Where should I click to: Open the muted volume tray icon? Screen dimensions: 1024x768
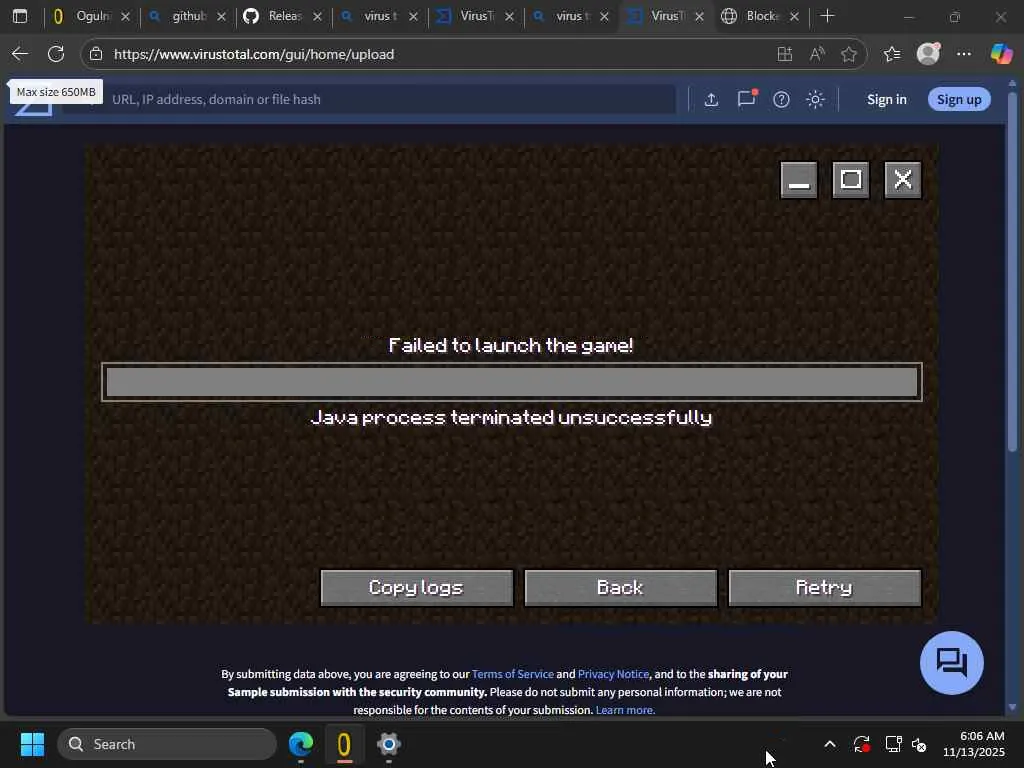[x=919, y=744]
